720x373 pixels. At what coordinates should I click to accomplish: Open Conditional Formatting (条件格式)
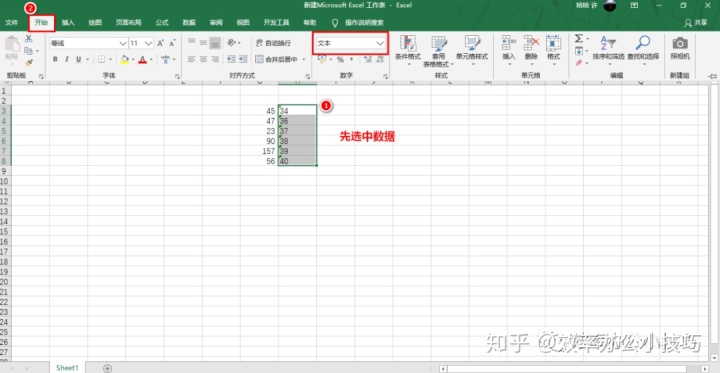pyautogui.click(x=408, y=50)
